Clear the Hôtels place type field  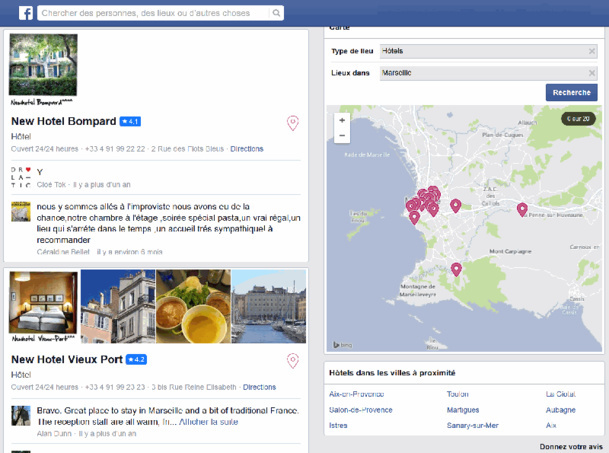[x=592, y=51]
